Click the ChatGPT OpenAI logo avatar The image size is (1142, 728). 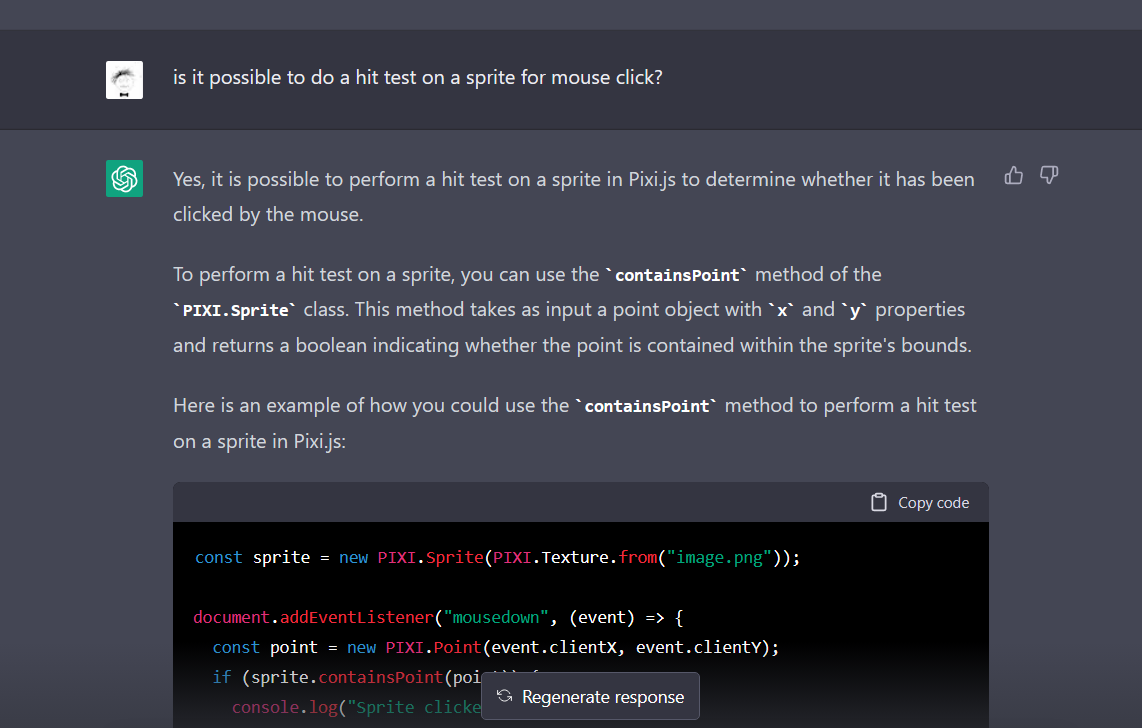pos(124,178)
